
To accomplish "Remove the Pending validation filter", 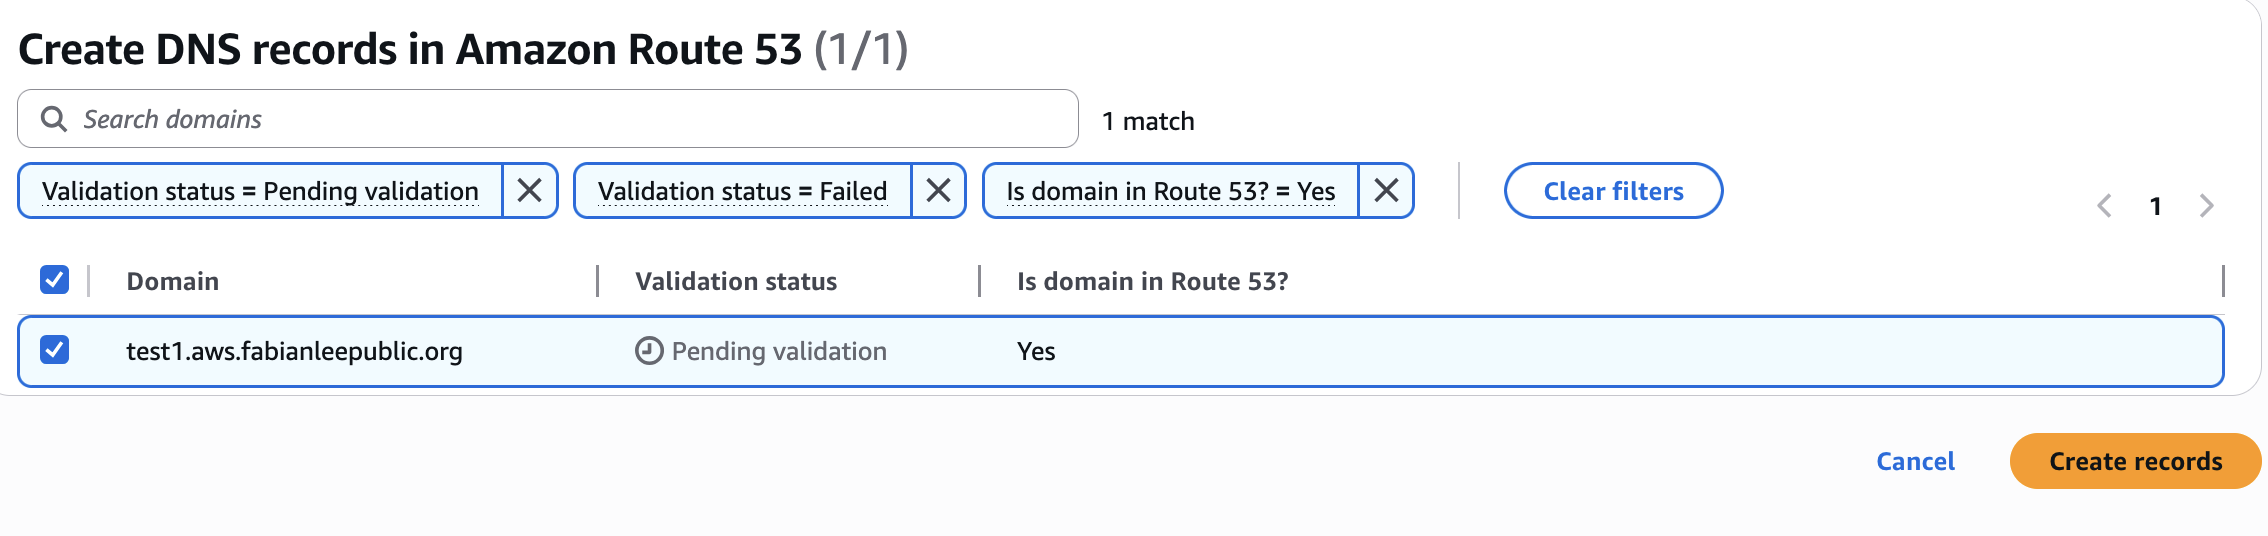I will pyautogui.click(x=529, y=190).
